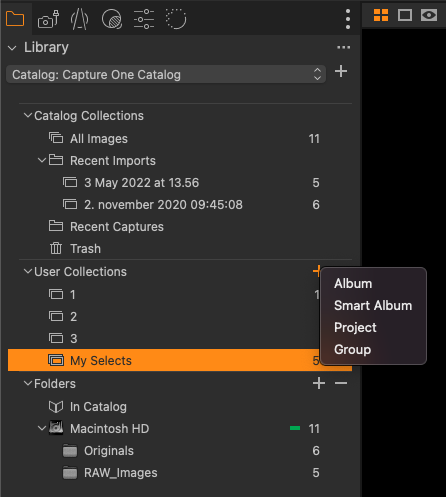Add a folder with the Folders plus
The image size is (446, 497).
pos(319,383)
